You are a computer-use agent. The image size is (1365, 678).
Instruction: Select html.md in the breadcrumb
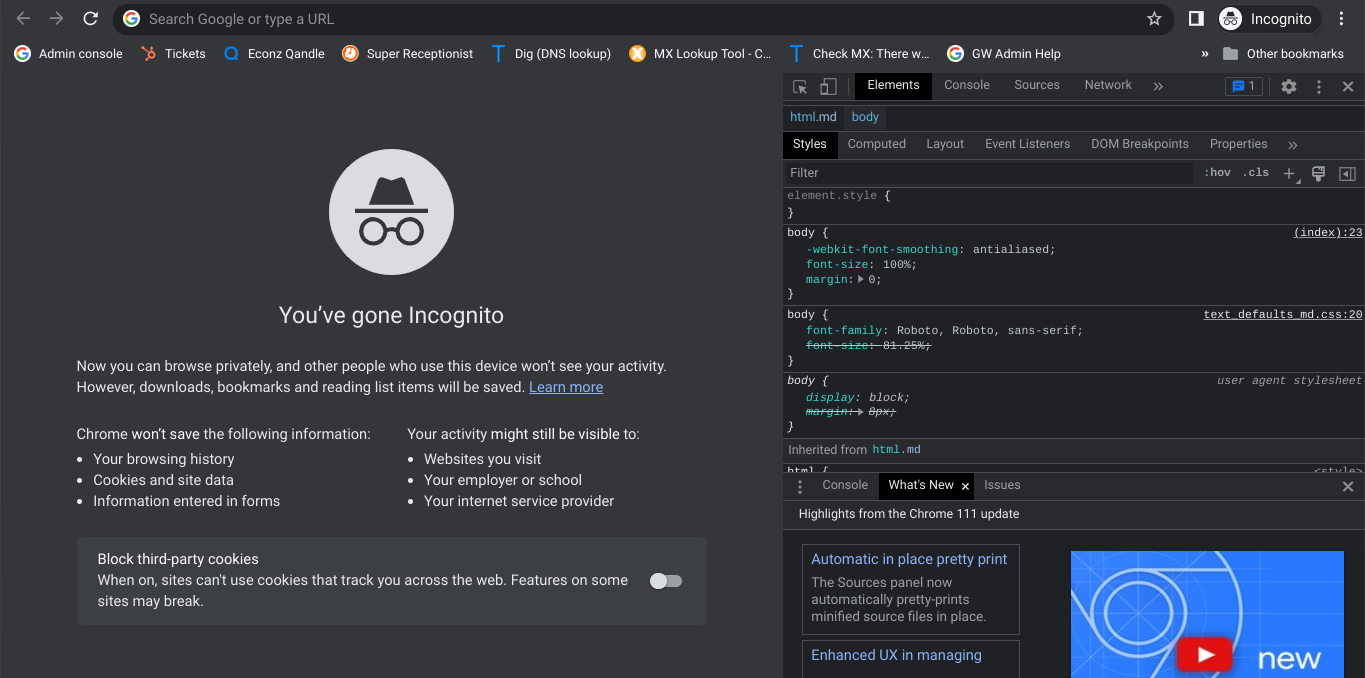(813, 117)
